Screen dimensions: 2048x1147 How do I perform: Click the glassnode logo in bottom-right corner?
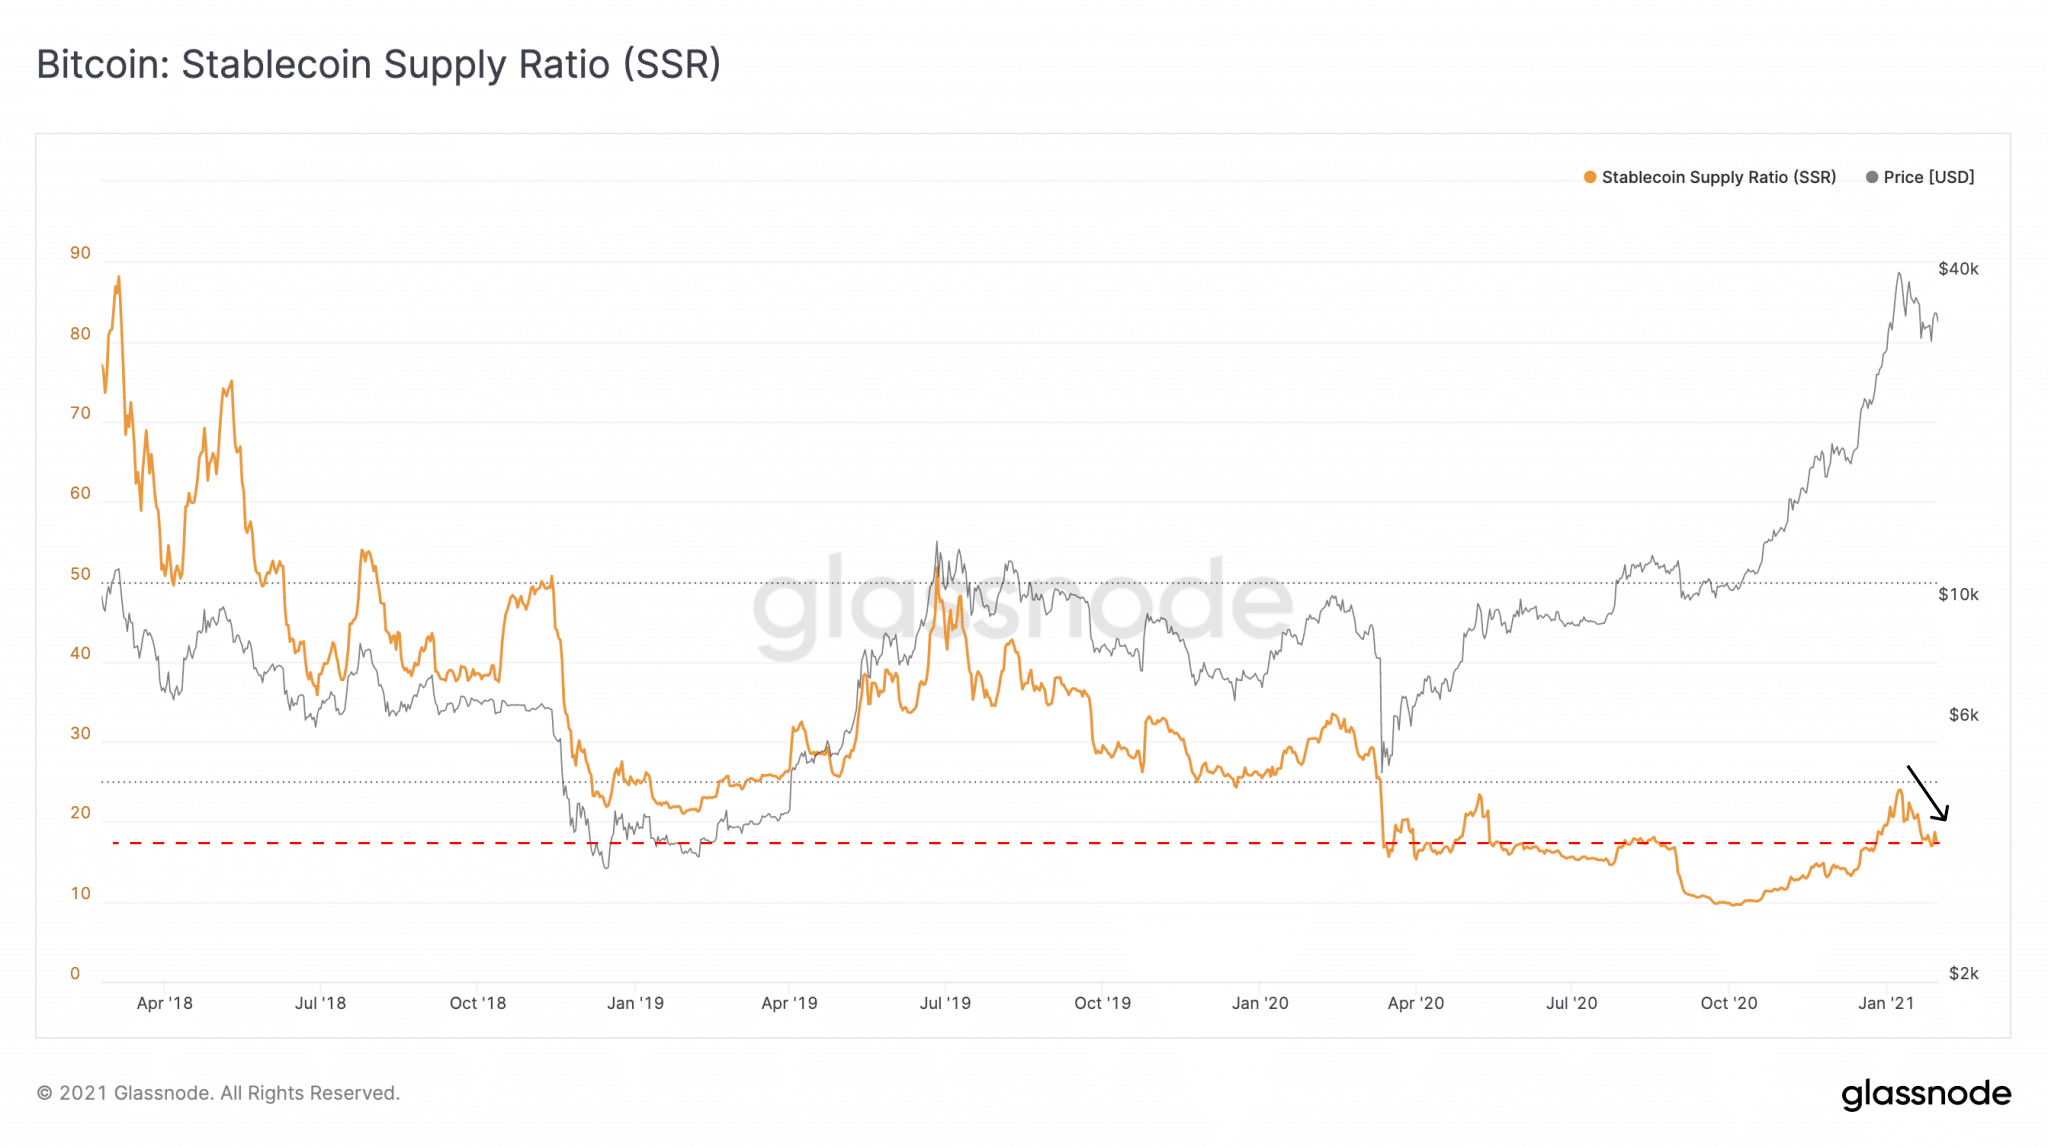[x=1925, y=1094]
